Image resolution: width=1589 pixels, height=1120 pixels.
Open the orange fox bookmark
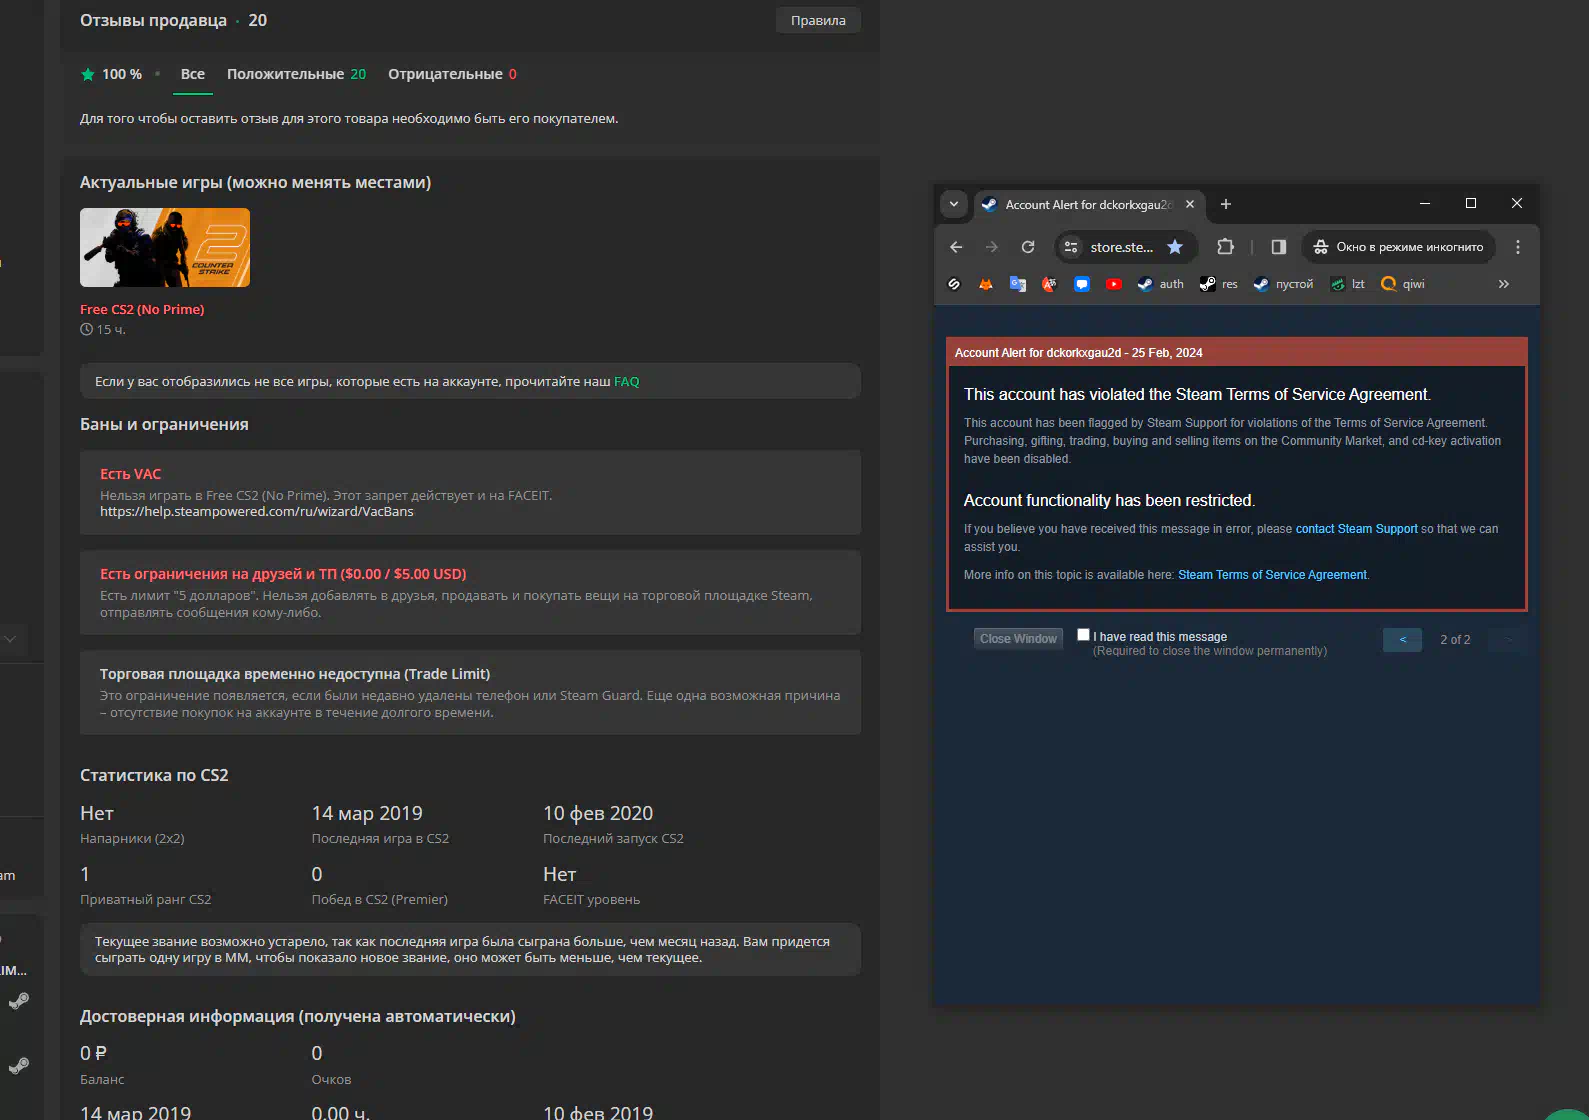986,284
